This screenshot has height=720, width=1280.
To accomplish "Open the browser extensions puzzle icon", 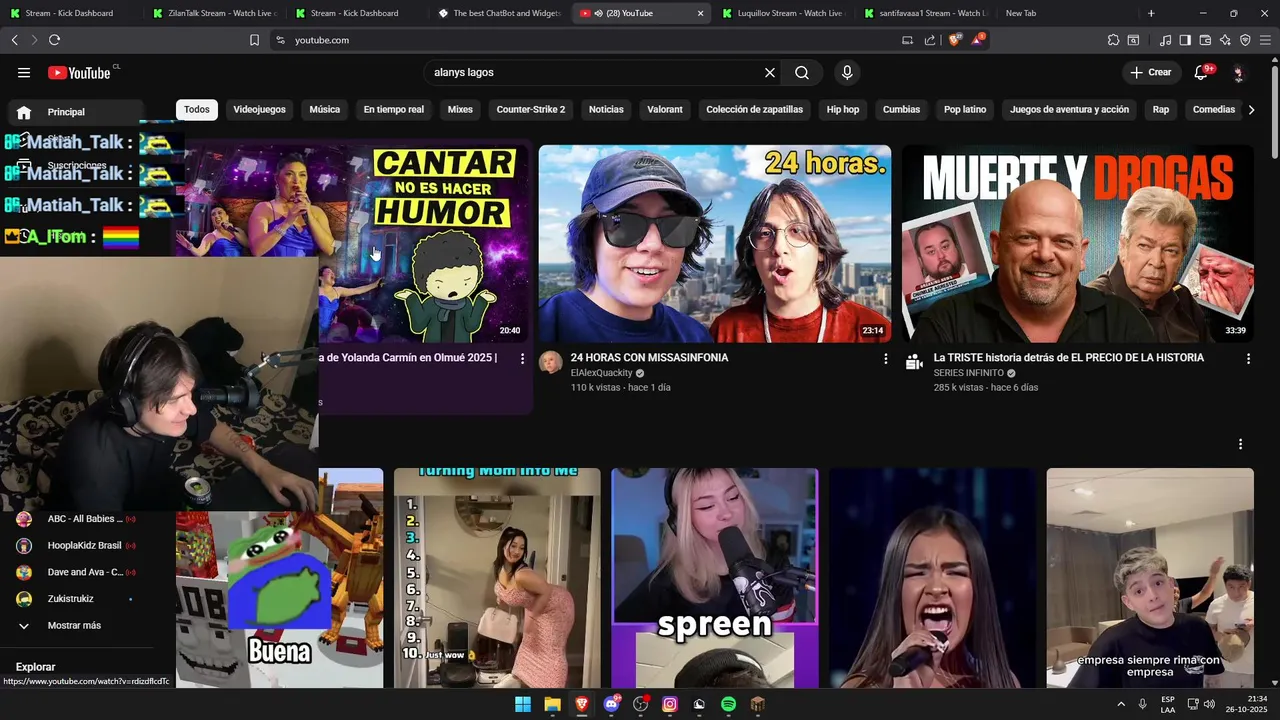I will (x=1113, y=40).
